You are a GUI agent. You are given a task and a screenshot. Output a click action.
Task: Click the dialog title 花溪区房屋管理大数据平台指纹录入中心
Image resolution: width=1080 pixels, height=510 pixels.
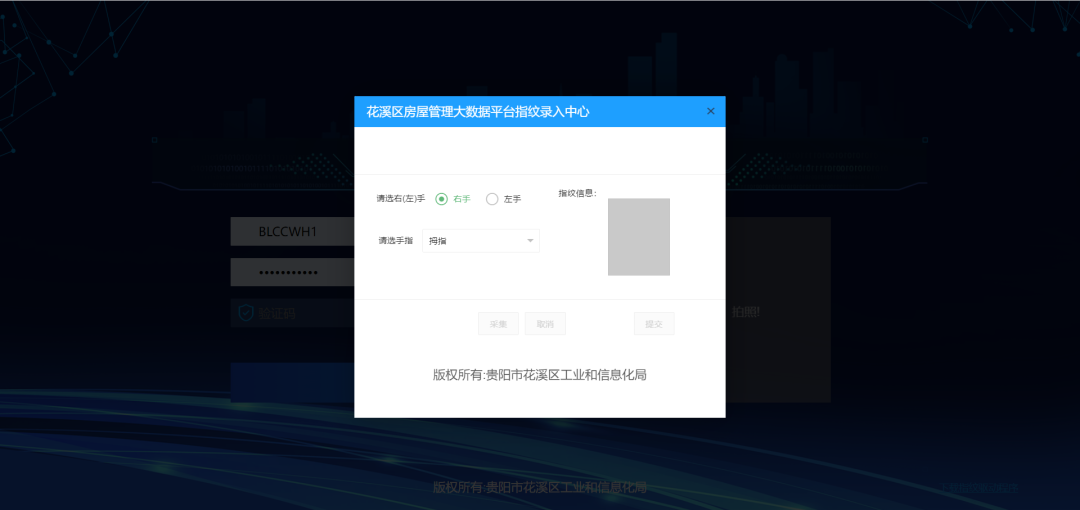(x=478, y=112)
